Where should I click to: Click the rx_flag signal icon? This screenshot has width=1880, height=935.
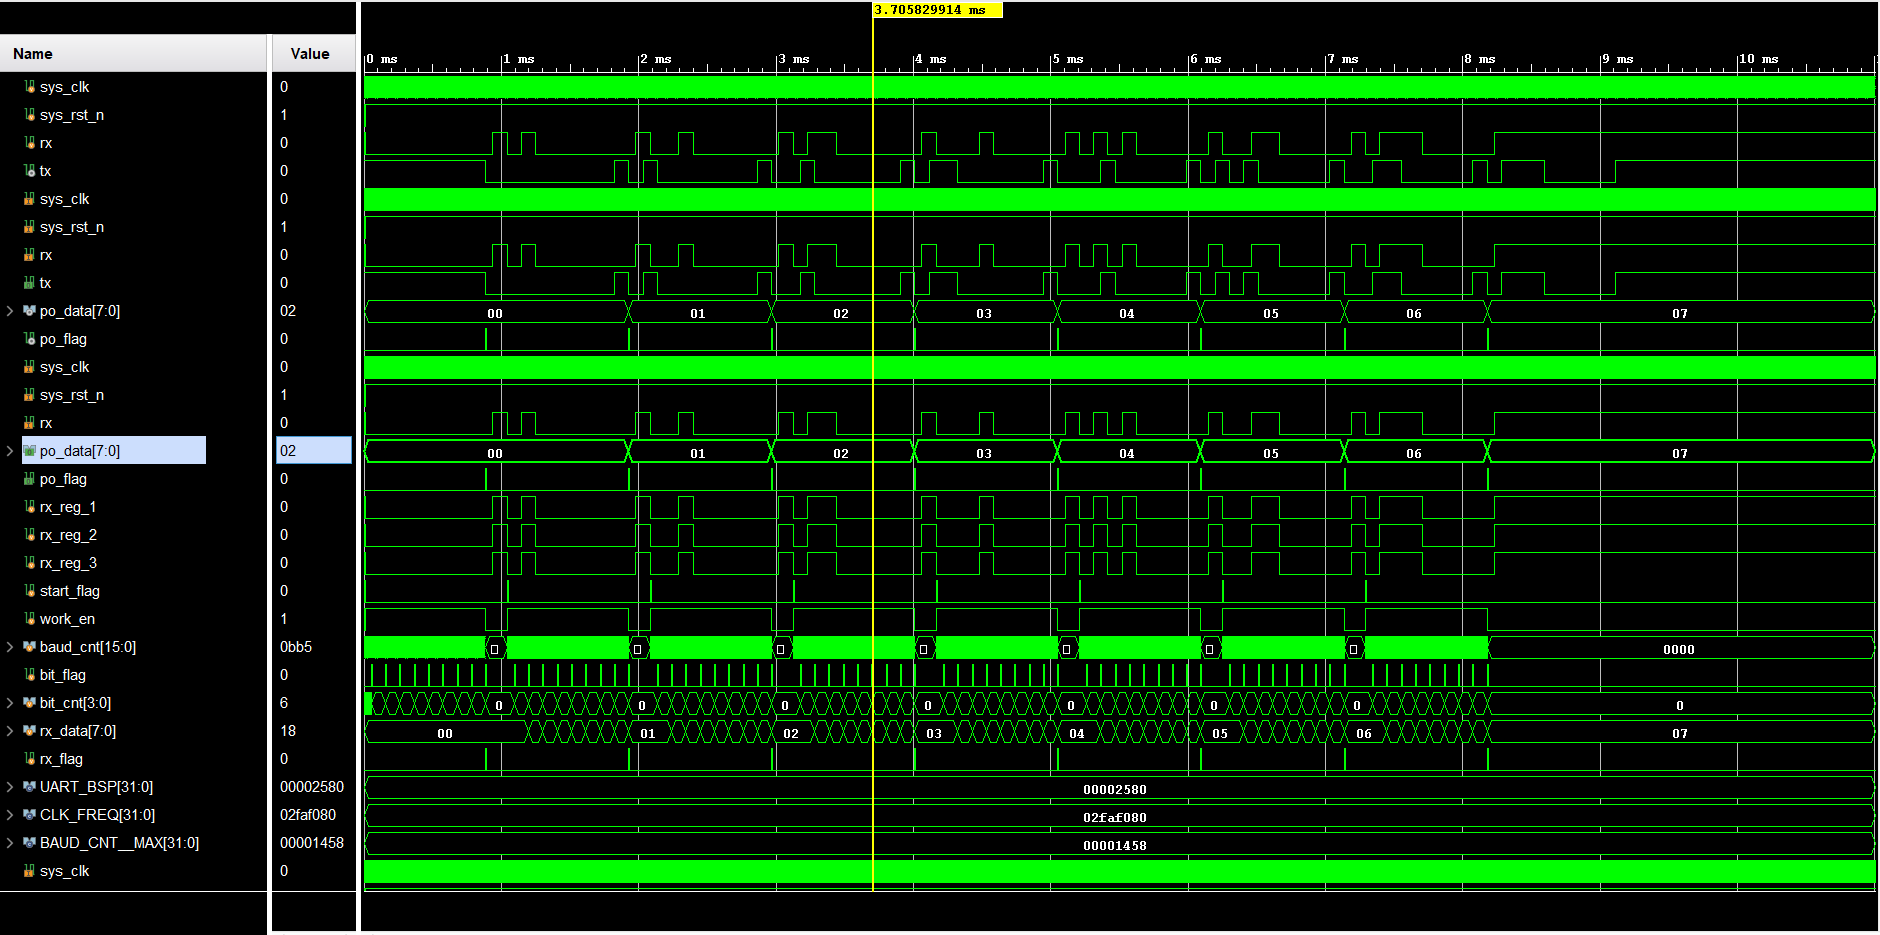[30, 759]
